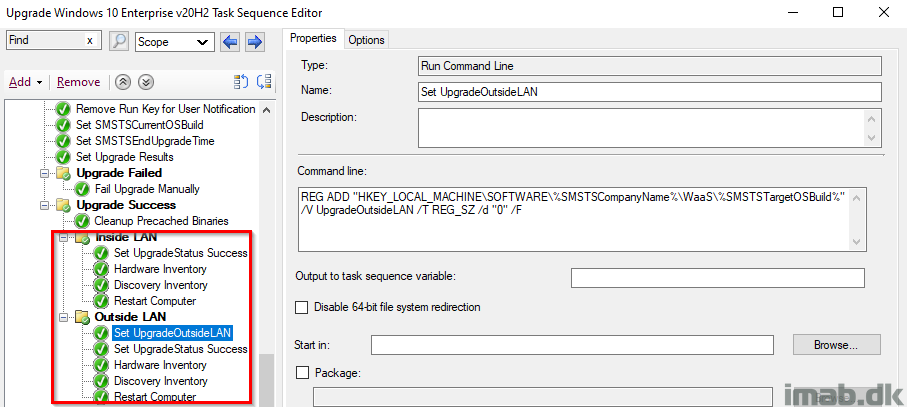Click the task sequence tree scrollbar
This screenshot has width=907, height=407.
pyautogui.click(x=266, y=253)
